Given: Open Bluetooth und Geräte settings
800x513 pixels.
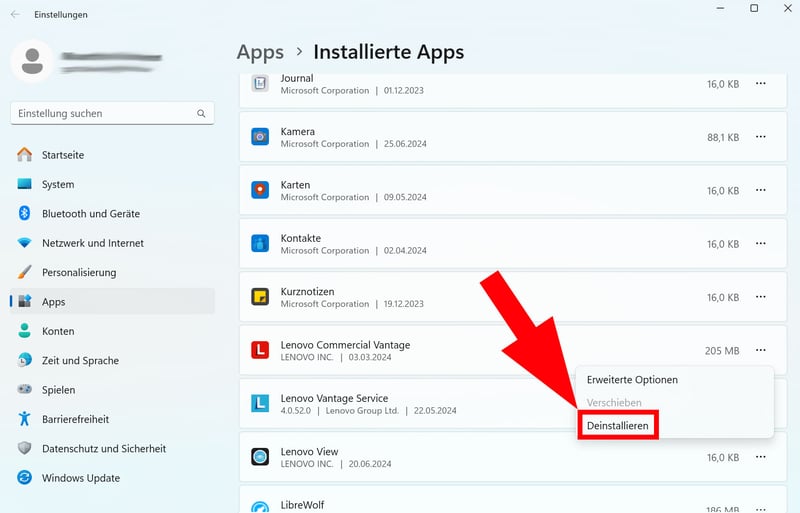Looking at the screenshot, I should 90,214.
